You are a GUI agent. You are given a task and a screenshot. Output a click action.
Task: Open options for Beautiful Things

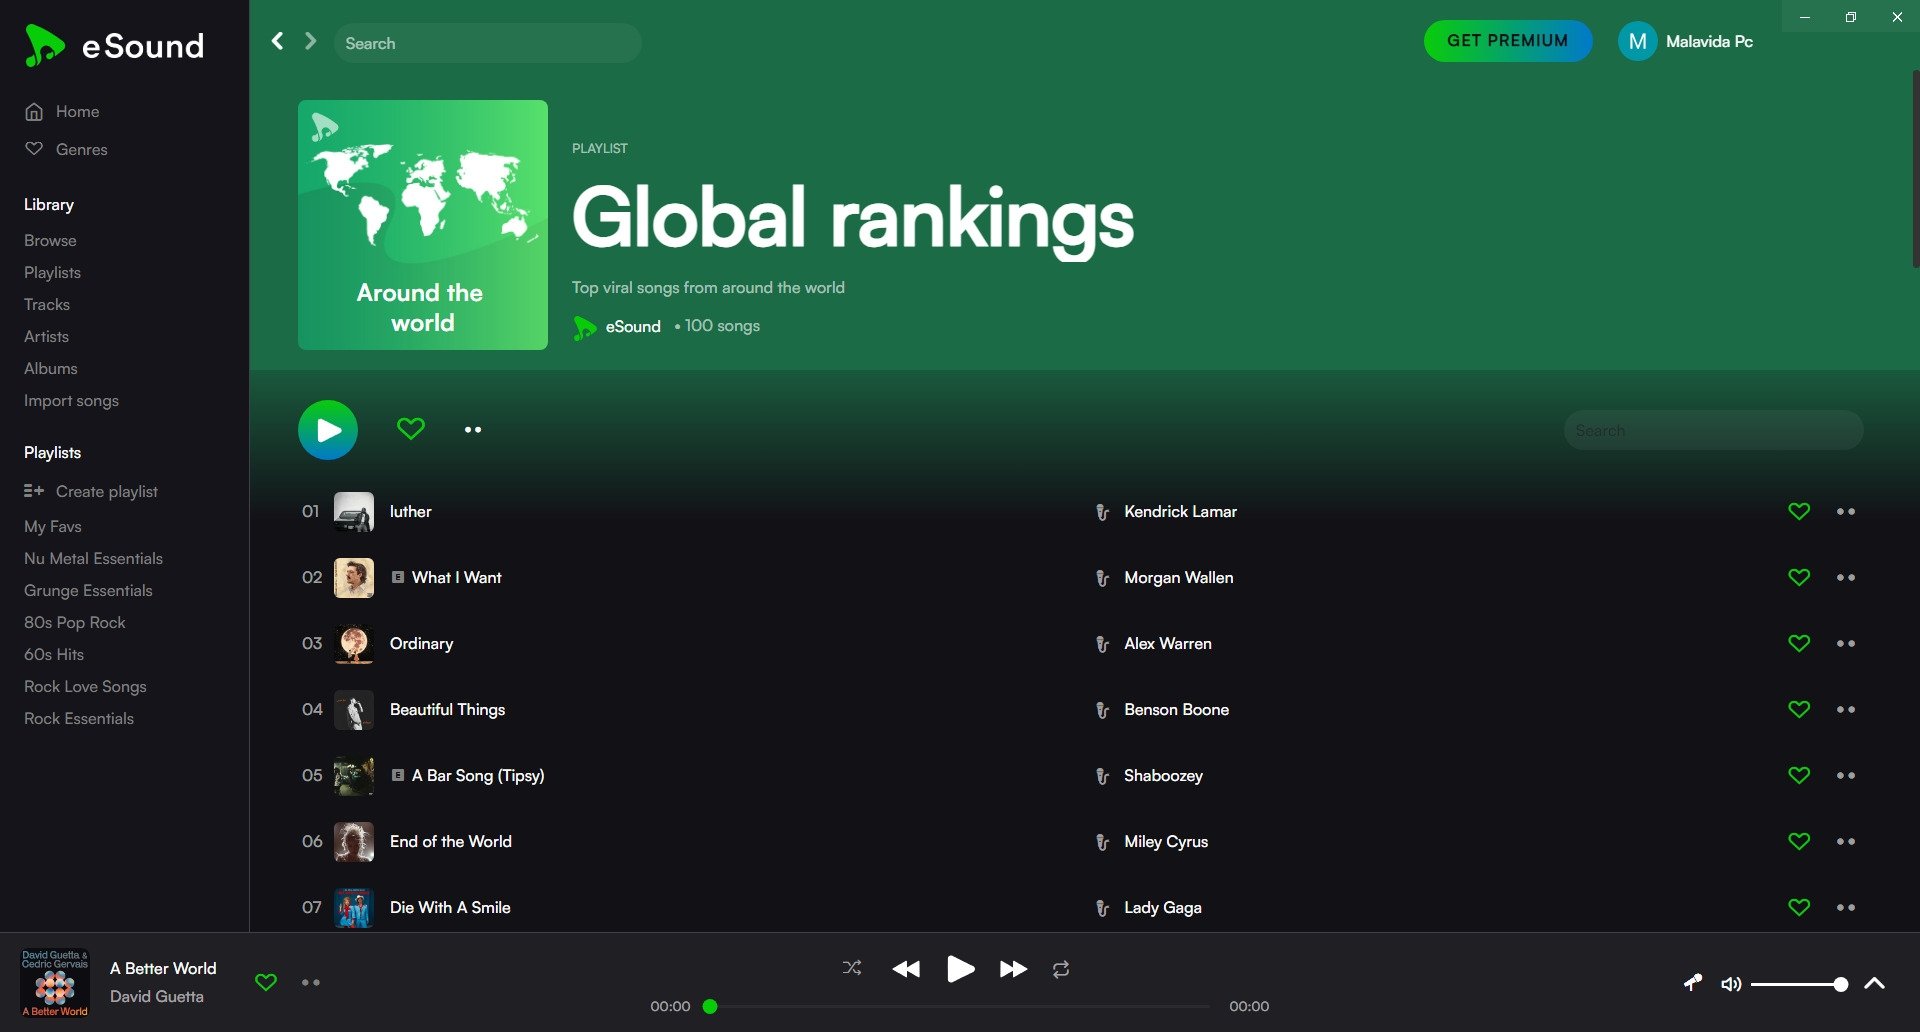coord(1846,709)
